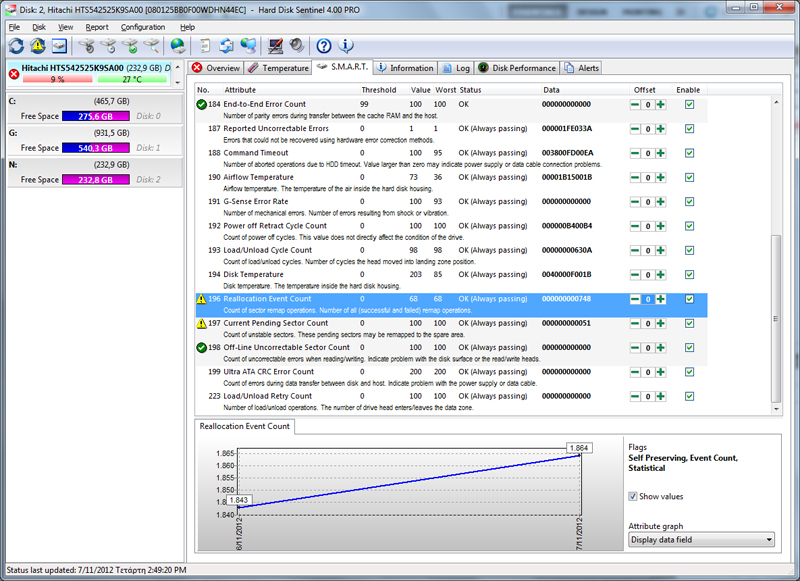The image size is (800, 581).
Task: Click the down arrow beside the Hitachi disk entry
Action: 178,82
